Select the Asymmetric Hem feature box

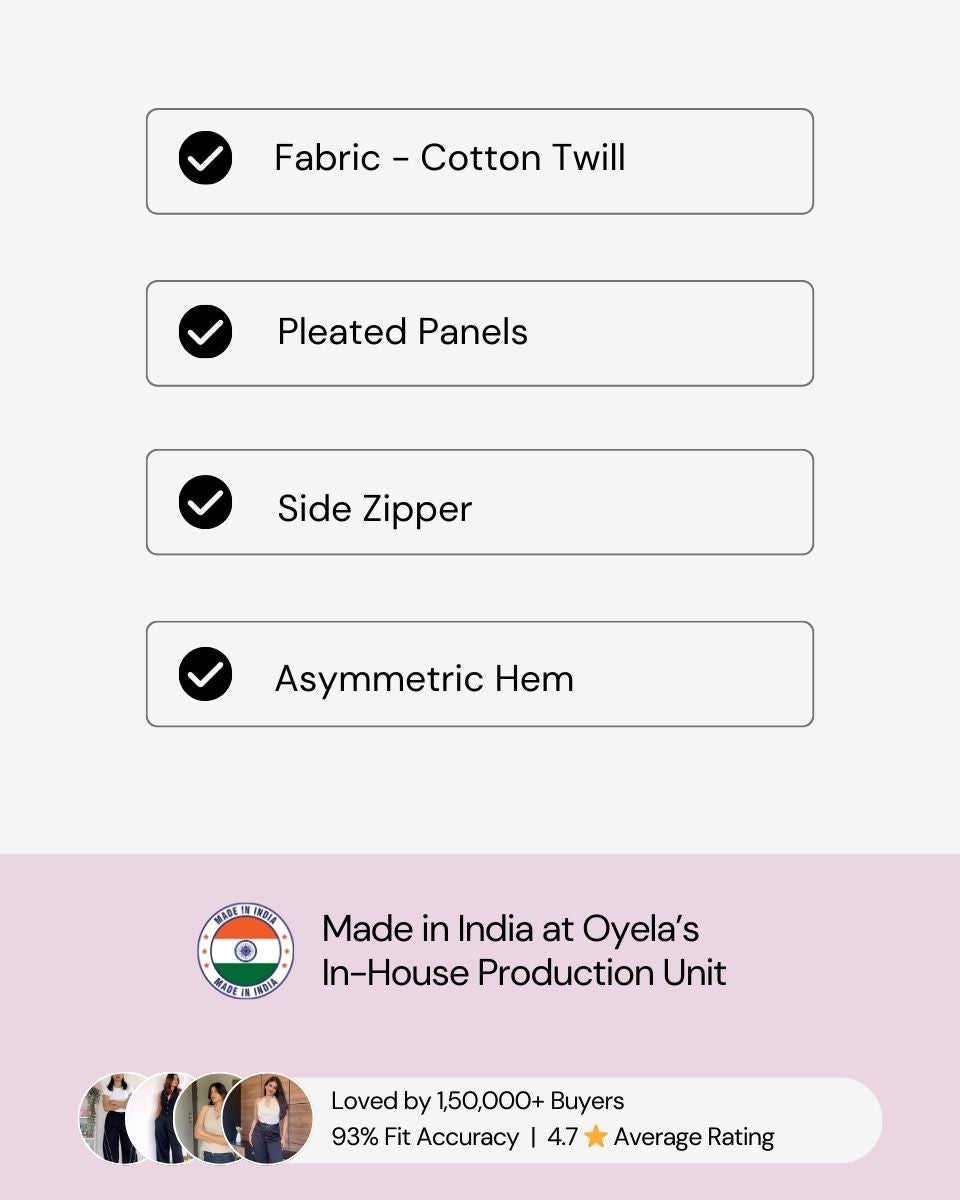(x=480, y=674)
